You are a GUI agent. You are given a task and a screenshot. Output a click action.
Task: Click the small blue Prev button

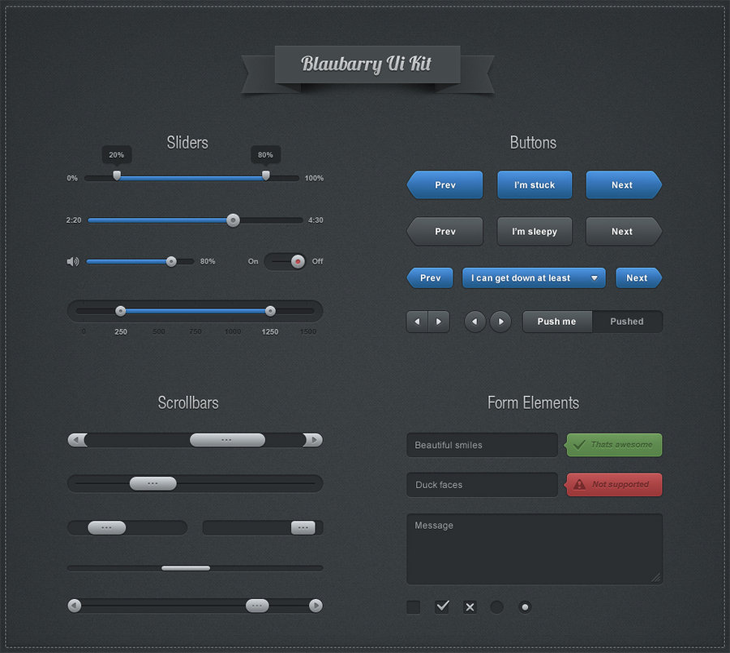point(430,278)
